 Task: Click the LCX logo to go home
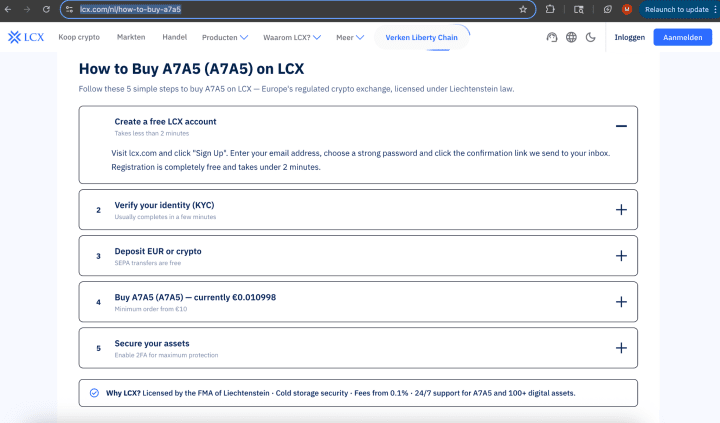click(26, 37)
